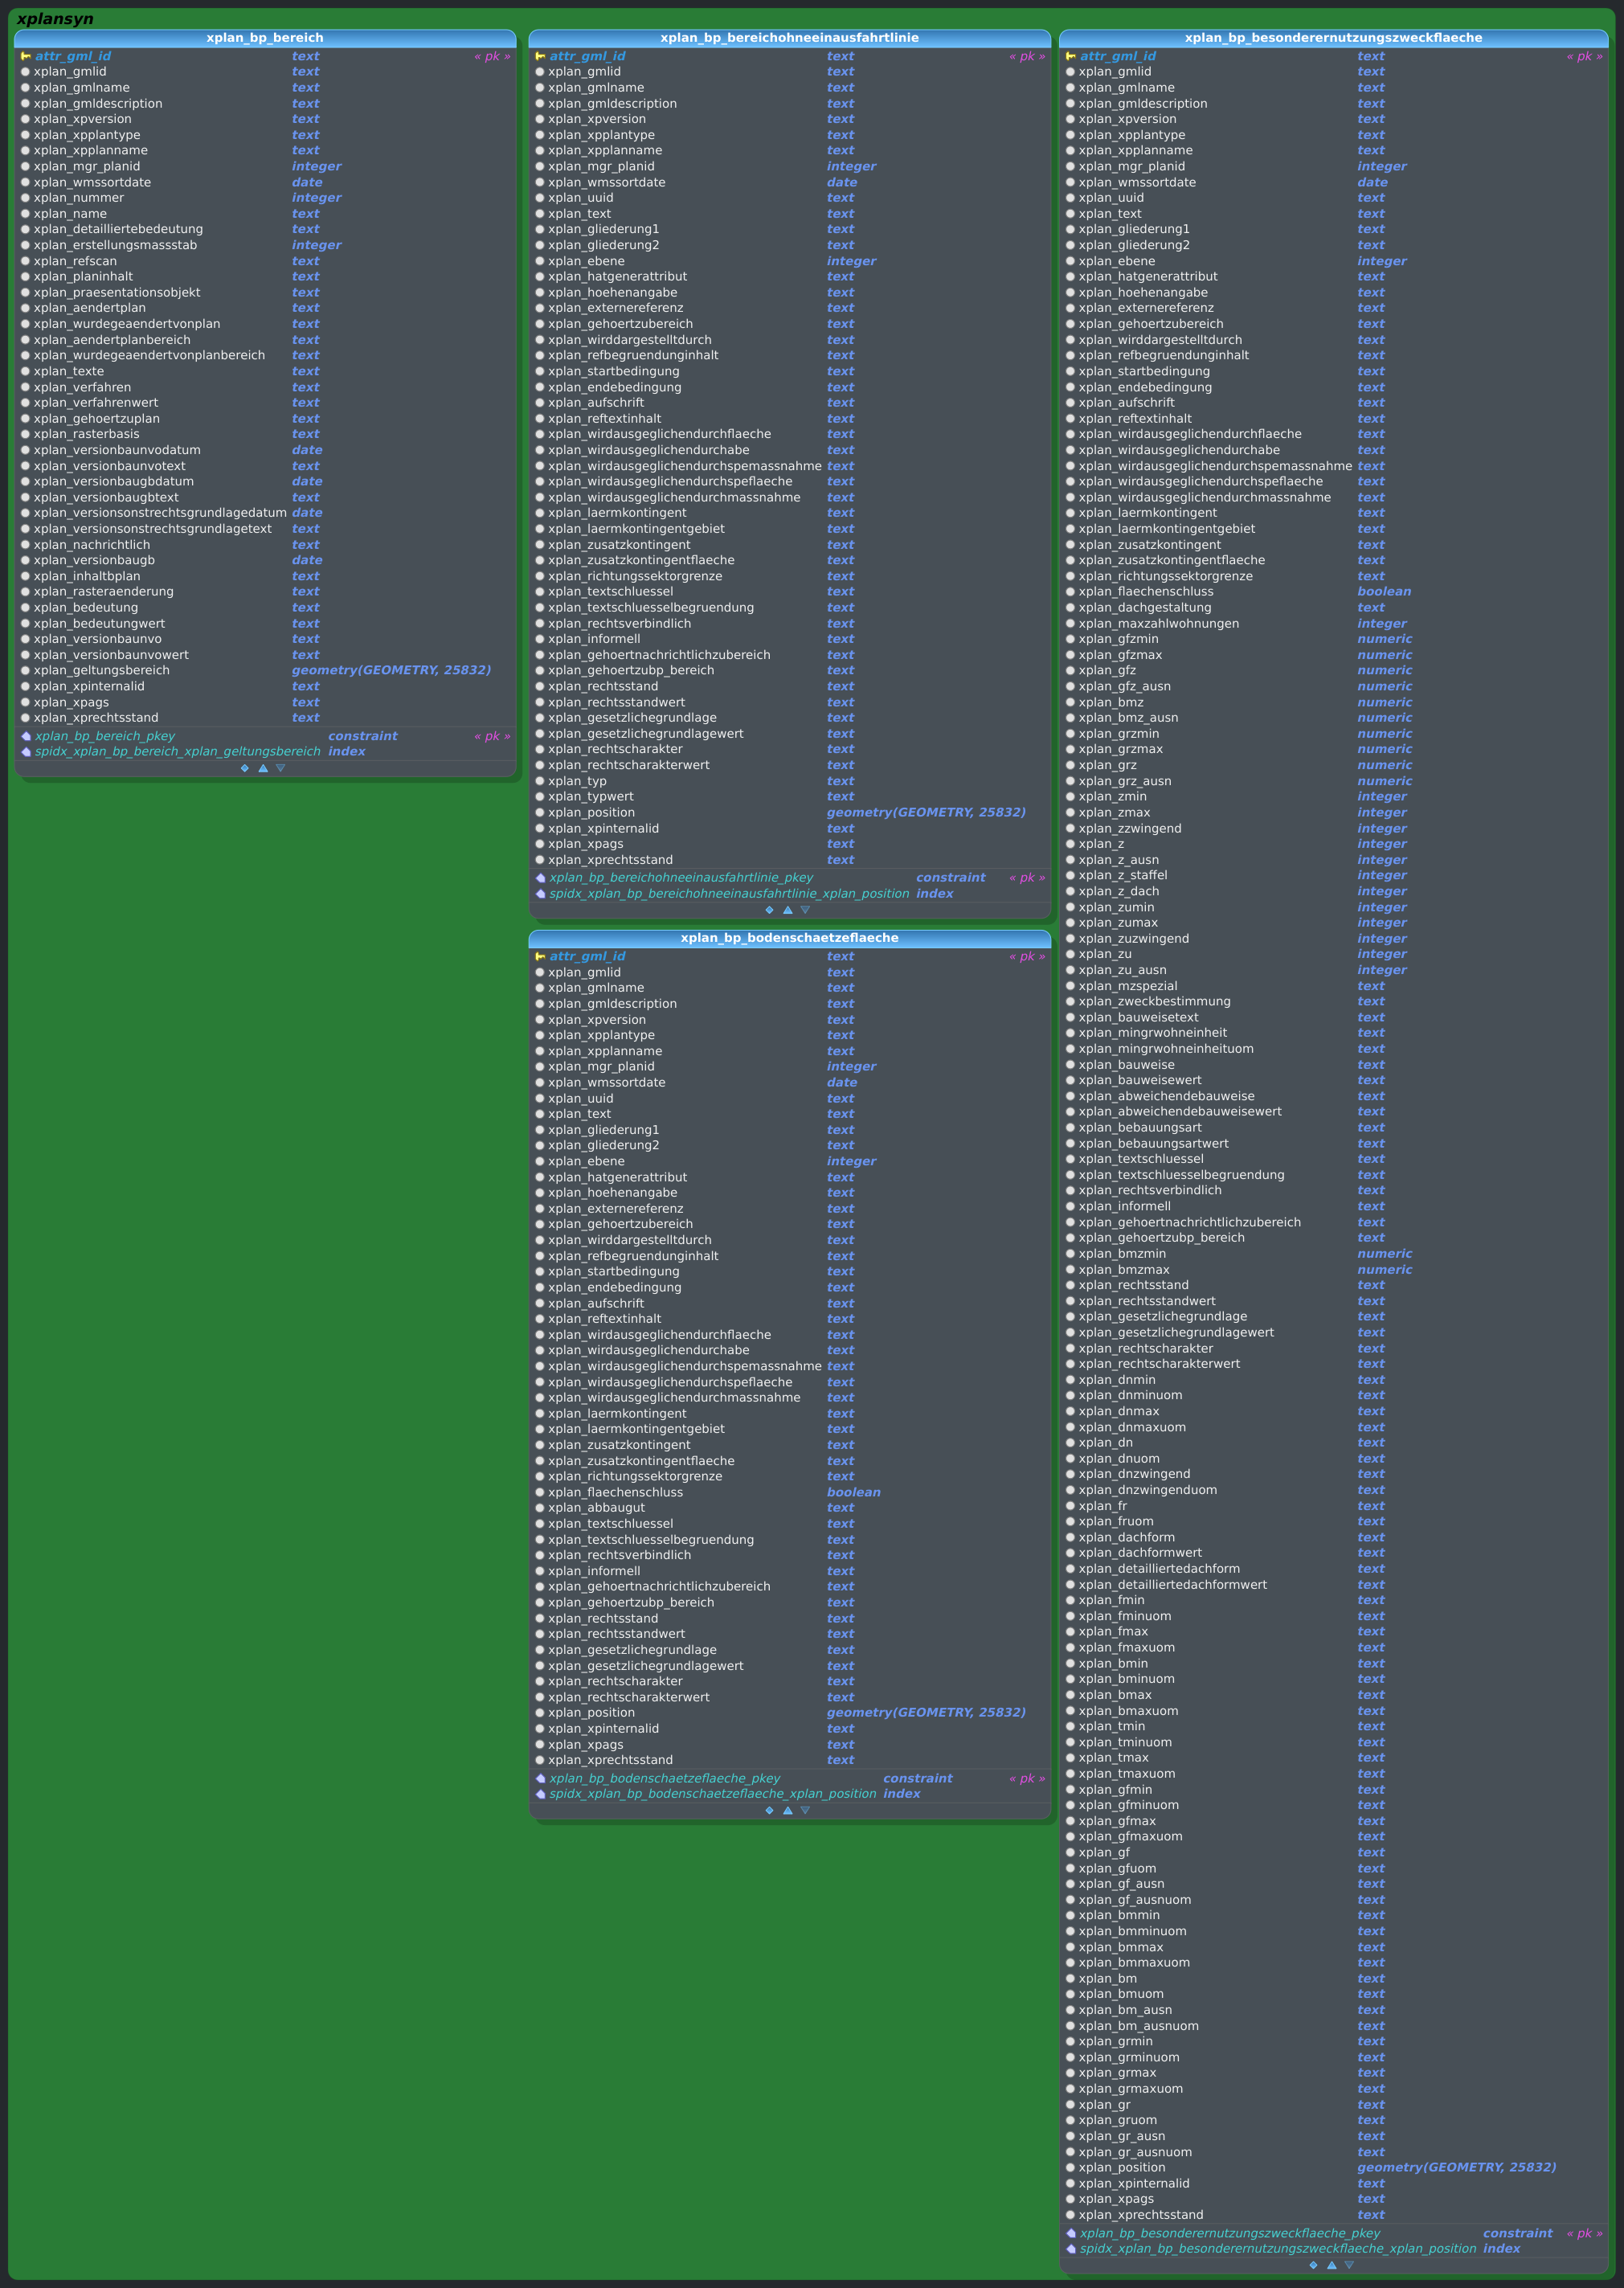1624x2288 pixels.
Task: Click the key icon on attr_gml_id in xplan_bp_bodenschaetzeflaeche
Action: click(x=542, y=956)
